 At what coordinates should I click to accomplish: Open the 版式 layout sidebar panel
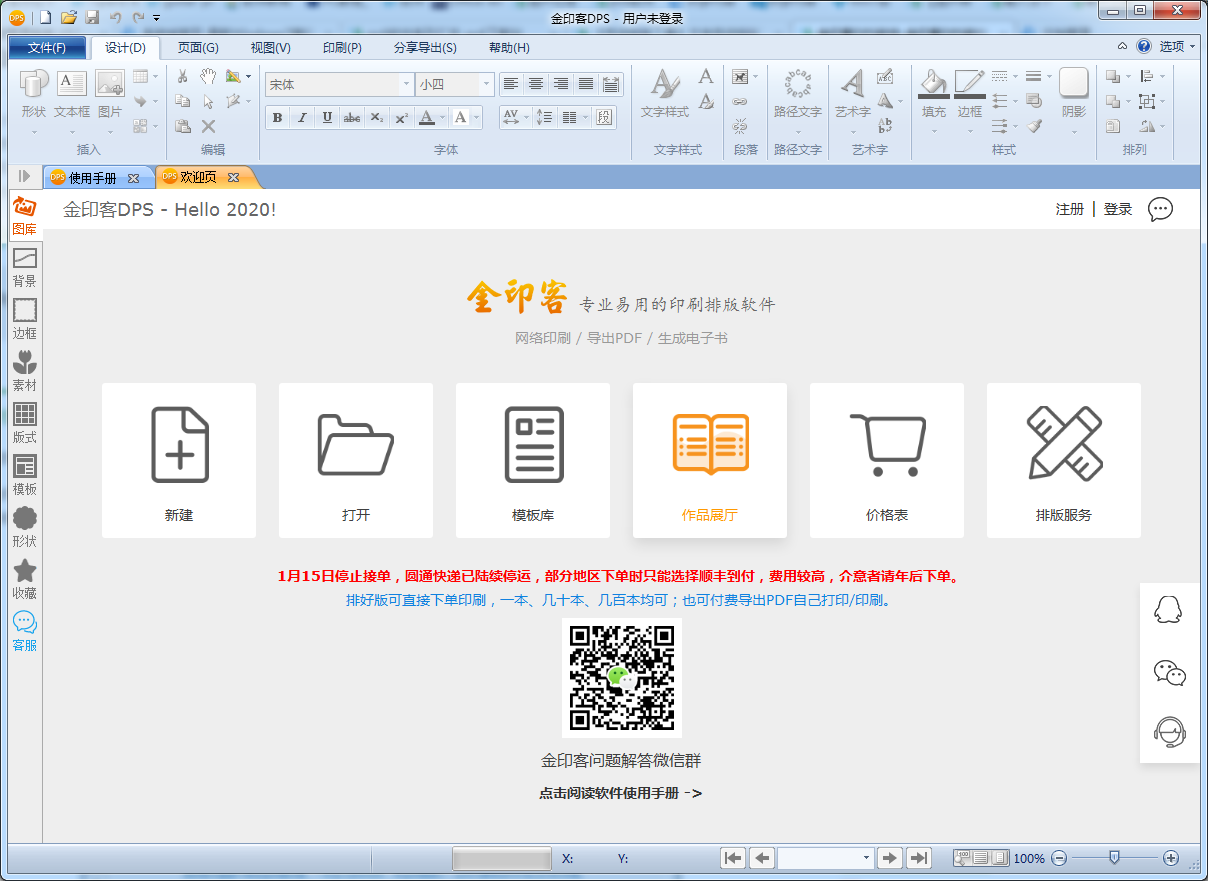24,424
